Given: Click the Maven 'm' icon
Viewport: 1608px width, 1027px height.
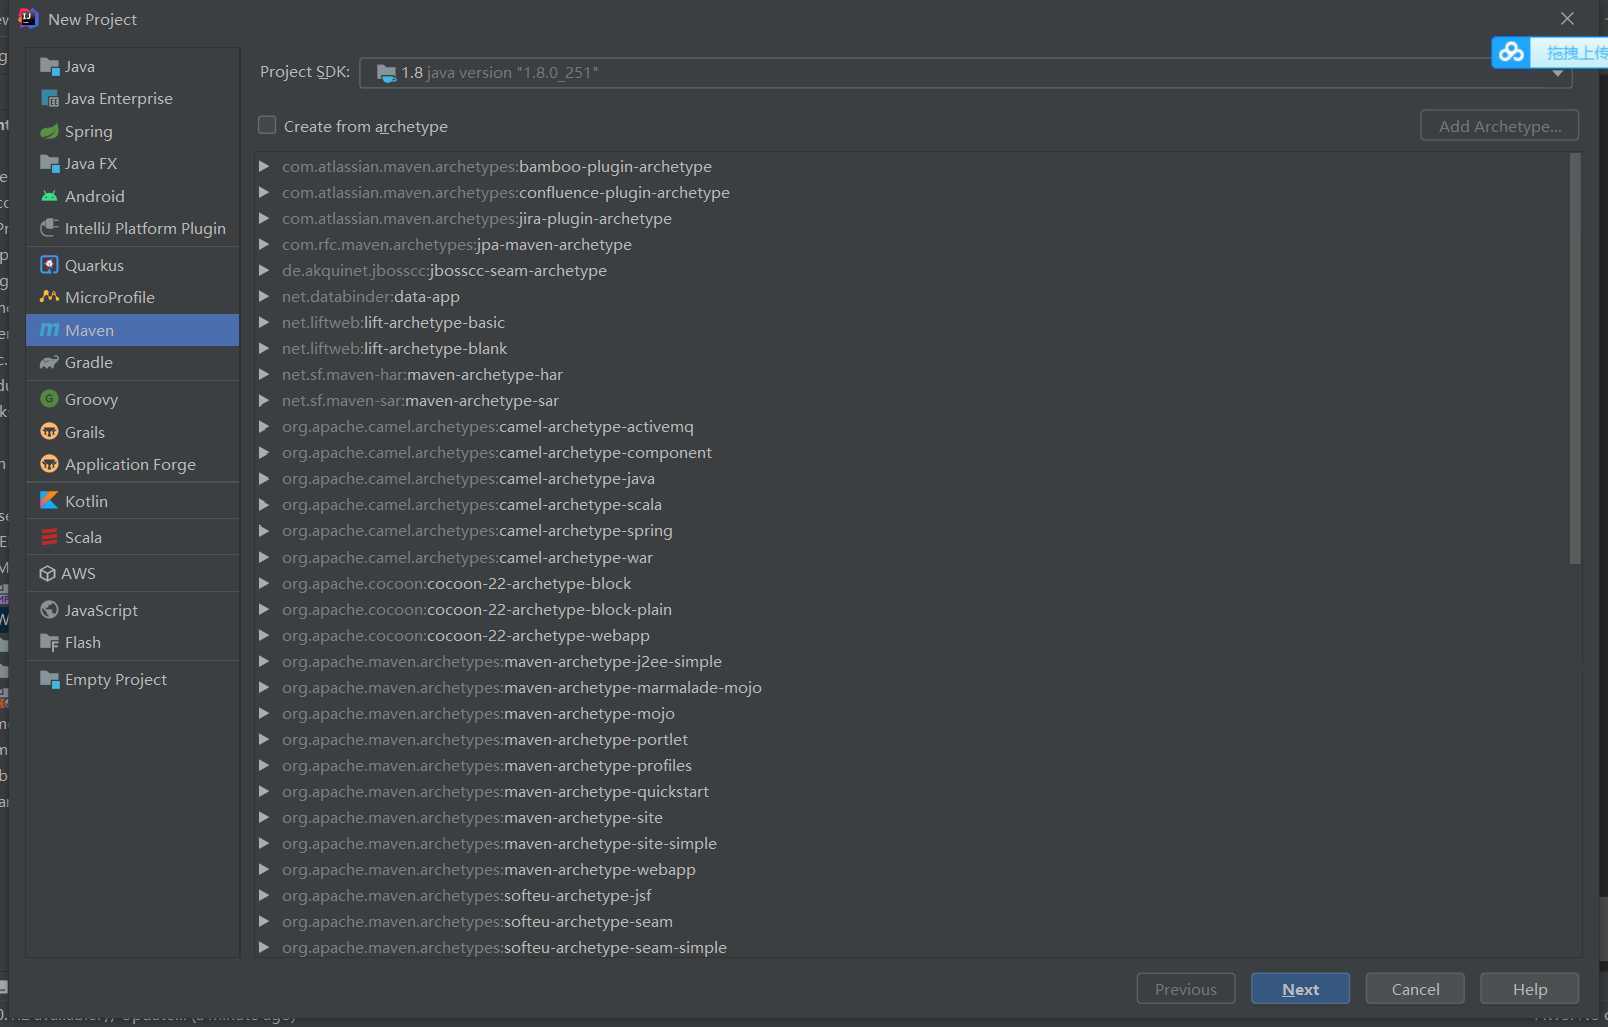Looking at the screenshot, I should (x=49, y=330).
